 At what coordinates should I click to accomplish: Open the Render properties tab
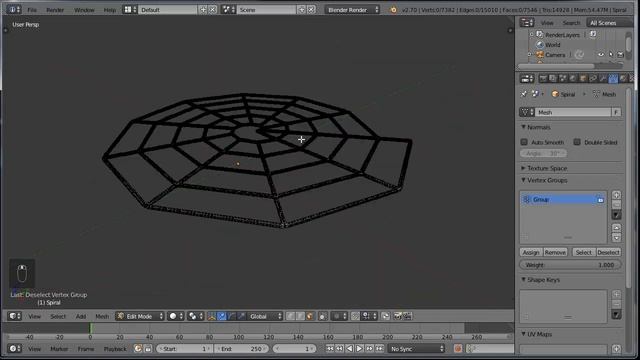(x=543, y=78)
